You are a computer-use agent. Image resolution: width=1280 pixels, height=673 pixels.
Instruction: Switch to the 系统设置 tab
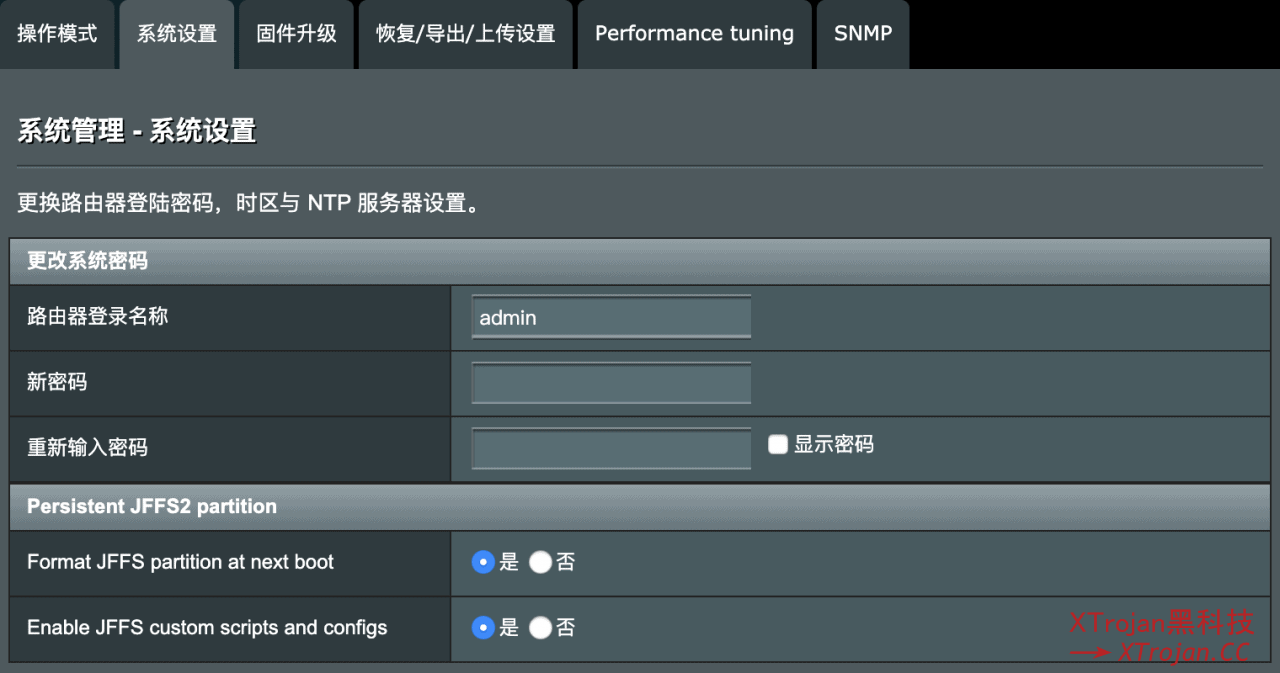pyautogui.click(x=177, y=33)
